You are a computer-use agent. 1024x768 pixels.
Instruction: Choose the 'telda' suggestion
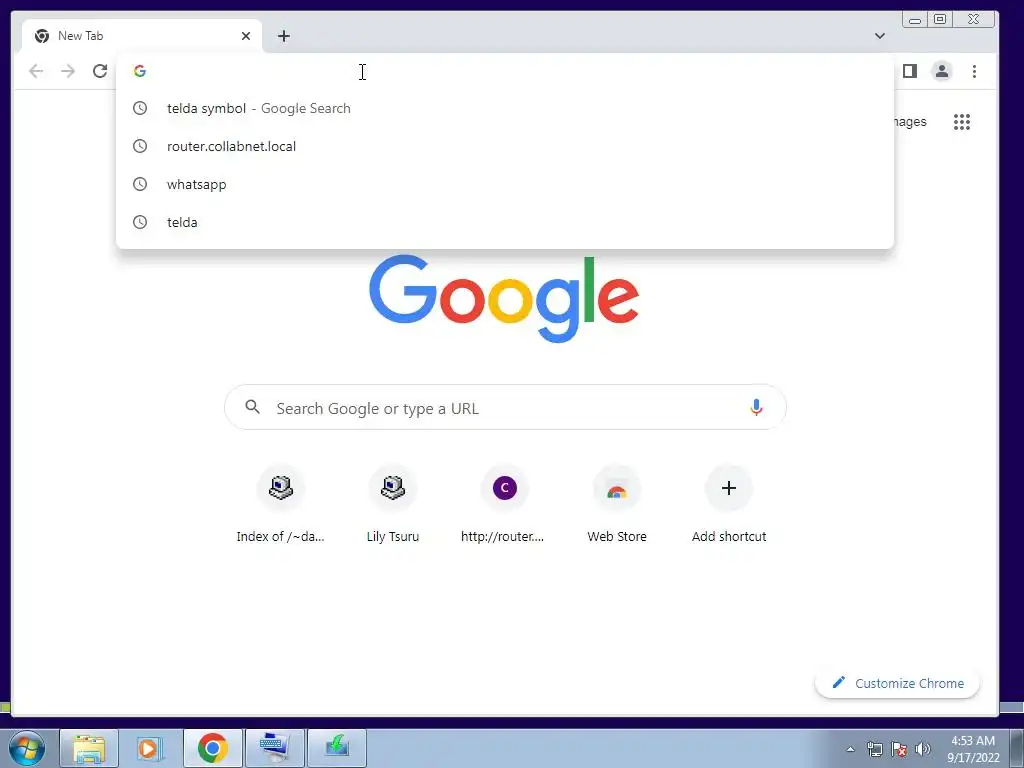pyautogui.click(x=505, y=222)
